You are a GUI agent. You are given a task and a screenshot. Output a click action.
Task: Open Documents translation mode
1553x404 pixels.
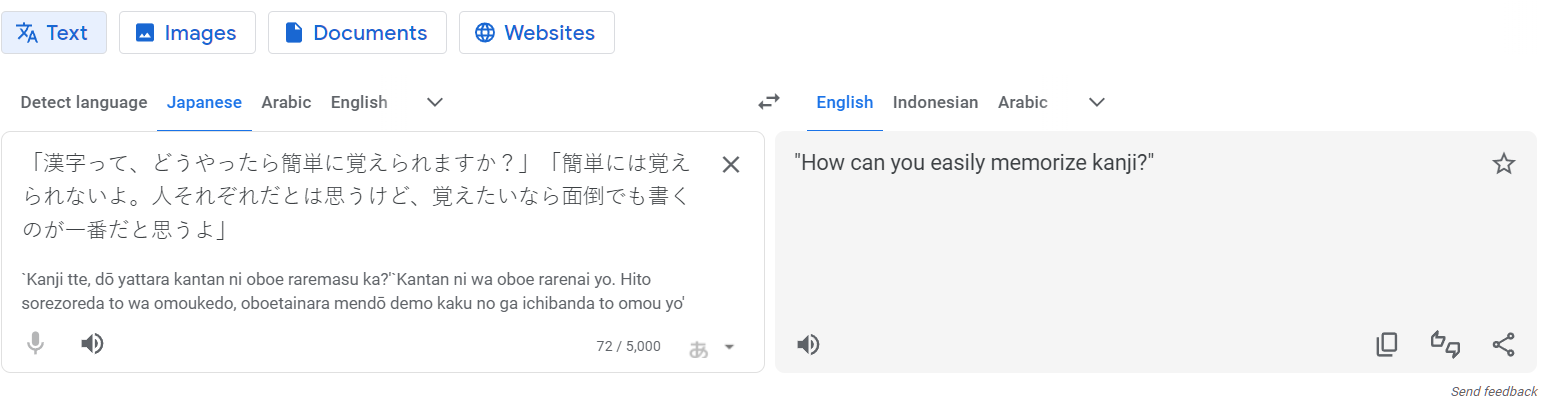357,33
